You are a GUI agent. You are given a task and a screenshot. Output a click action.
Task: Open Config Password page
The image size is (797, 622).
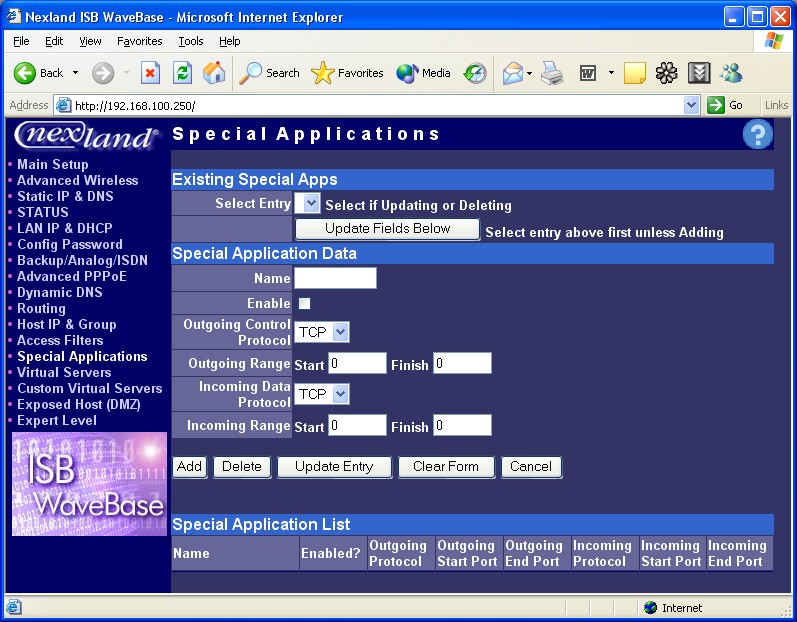coord(70,244)
